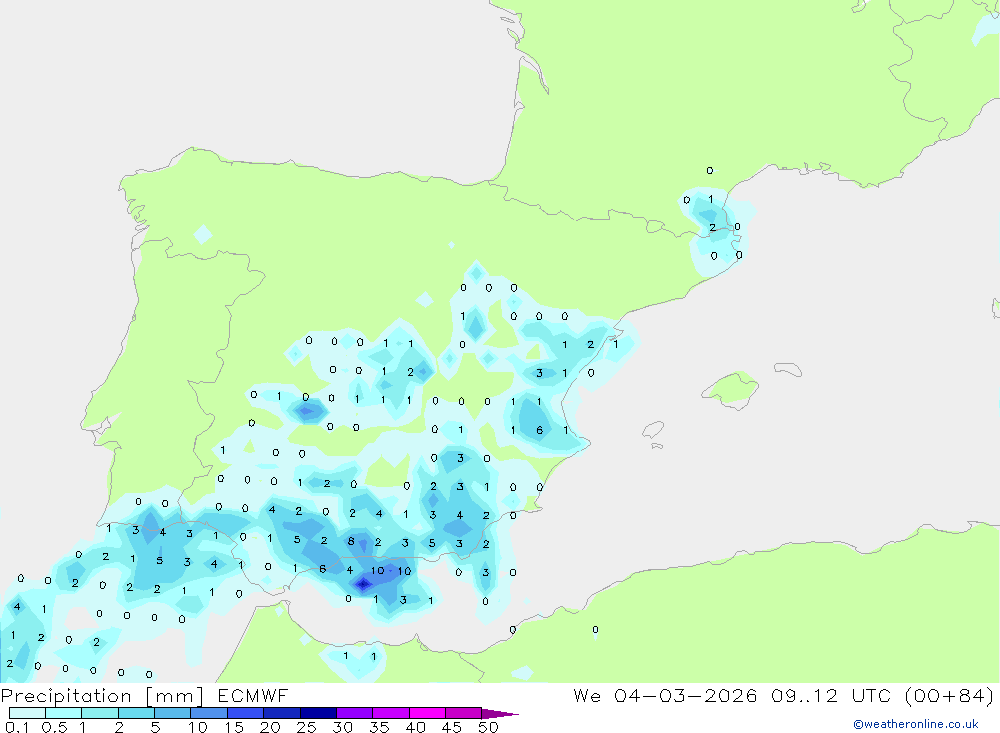Click the 'Precipitation [mm]' title text
Image resolution: width=1000 pixels, height=733 pixels.
pos(102,696)
